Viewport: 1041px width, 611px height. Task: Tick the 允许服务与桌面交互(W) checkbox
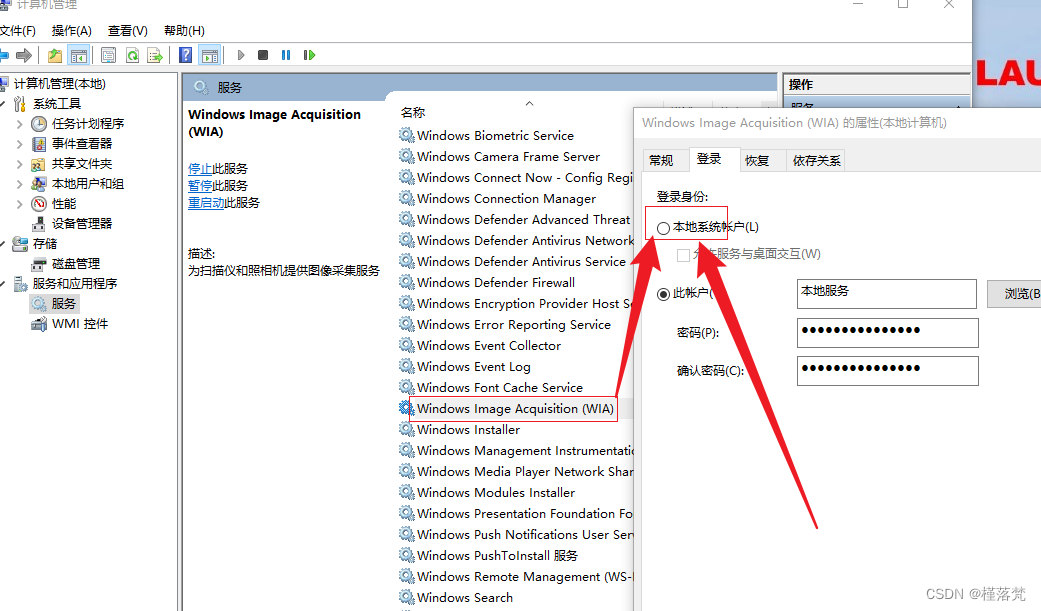[683, 255]
